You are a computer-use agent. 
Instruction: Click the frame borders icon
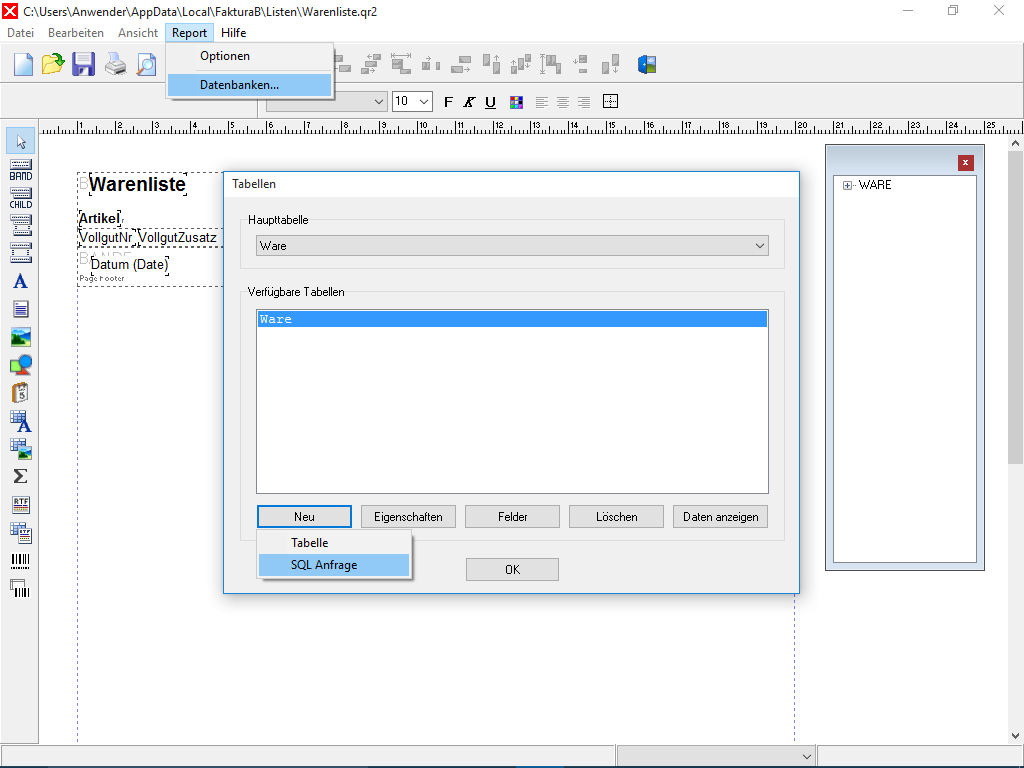point(610,101)
